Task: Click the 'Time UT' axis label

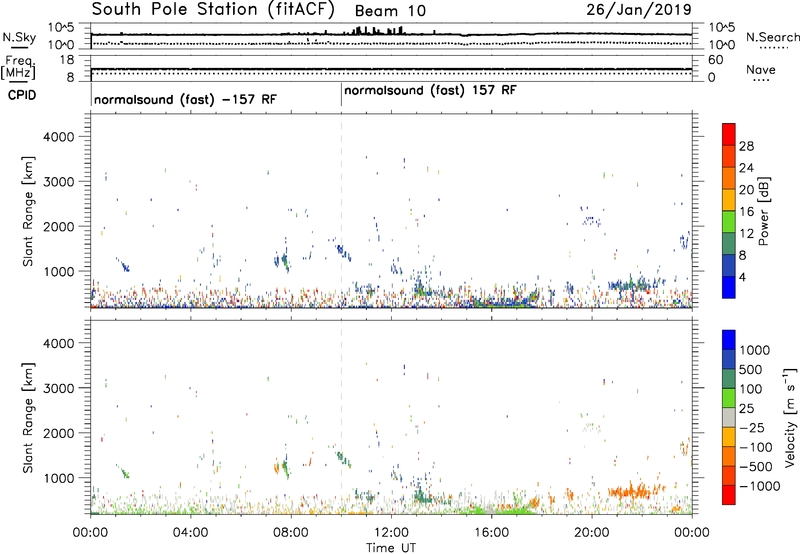Action: pyautogui.click(x=391, y=548)
